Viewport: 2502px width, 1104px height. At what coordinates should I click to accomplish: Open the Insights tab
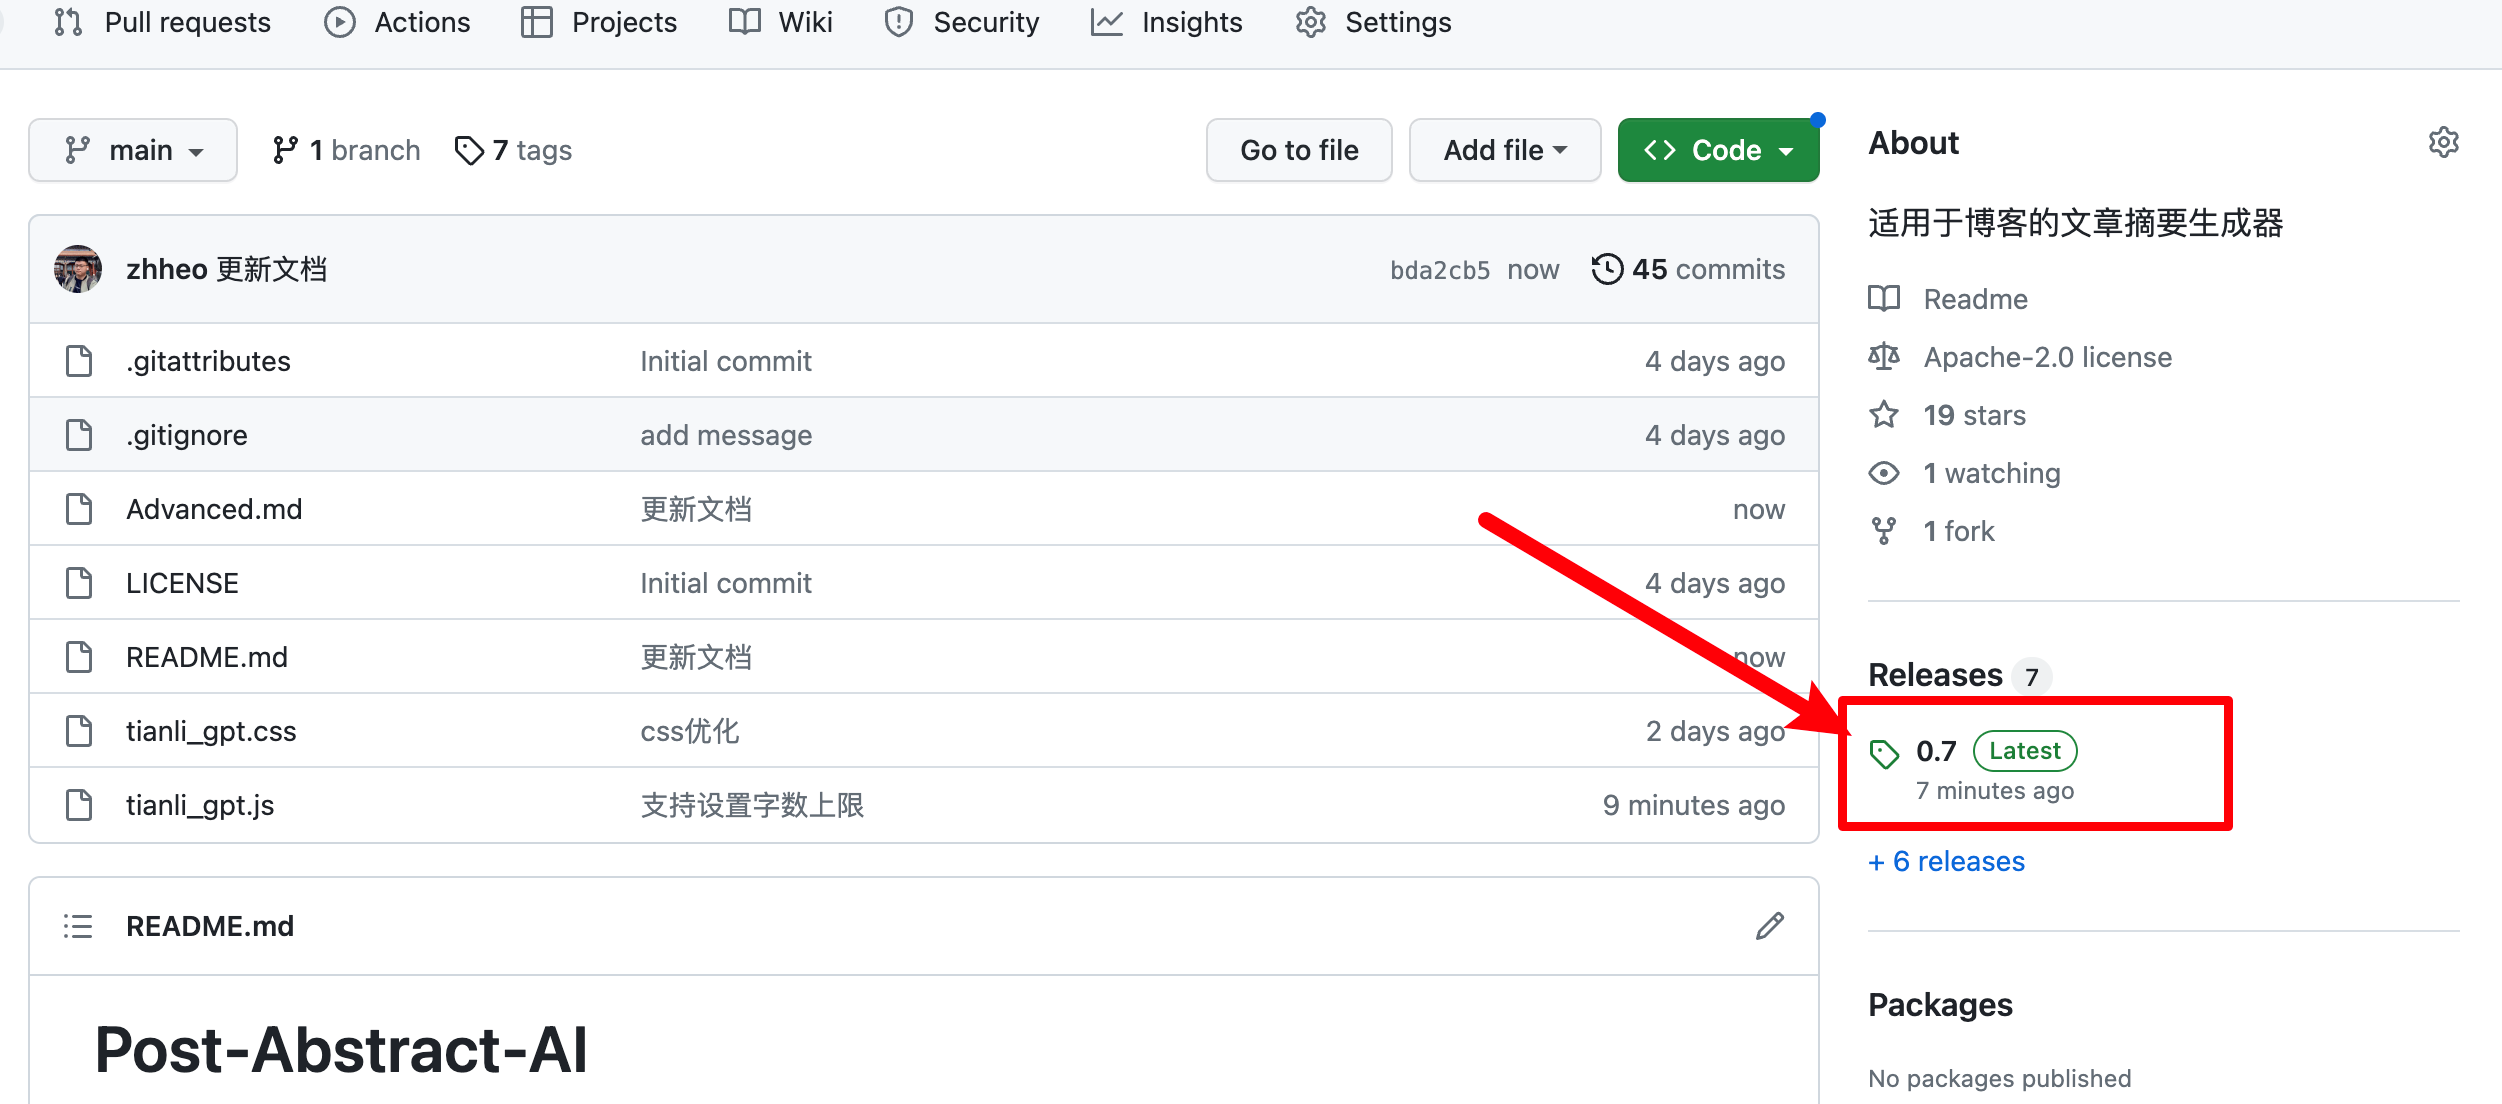point(1167,22)
